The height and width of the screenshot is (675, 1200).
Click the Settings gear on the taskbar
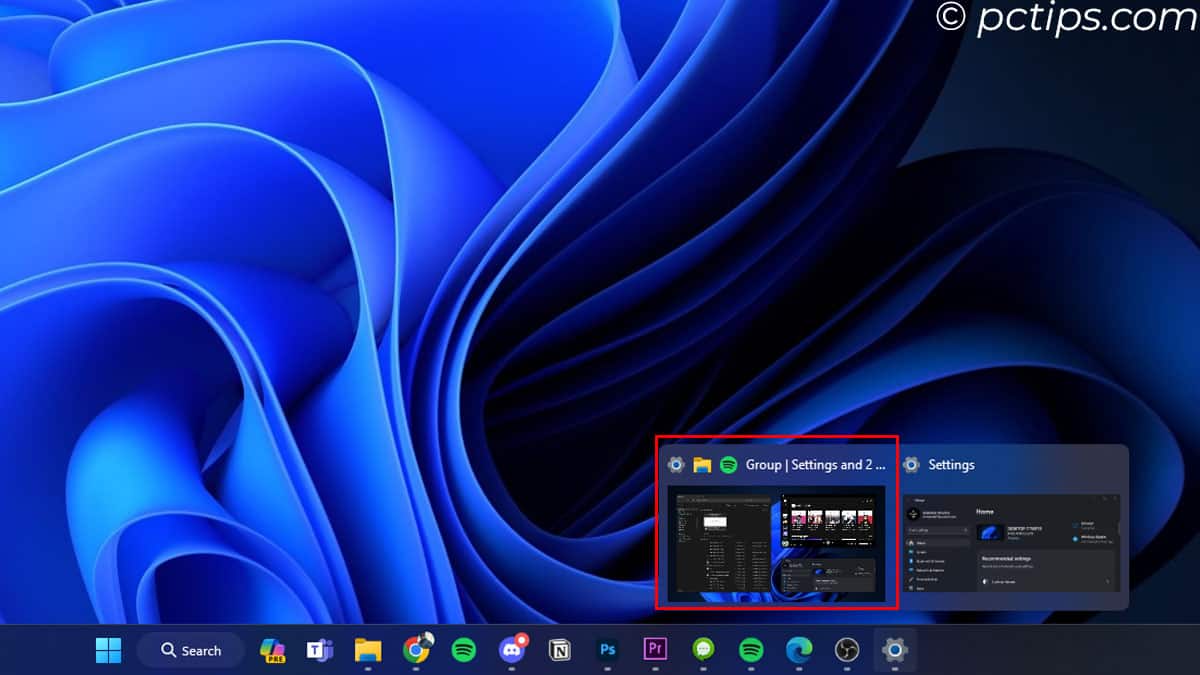point(894,650)
